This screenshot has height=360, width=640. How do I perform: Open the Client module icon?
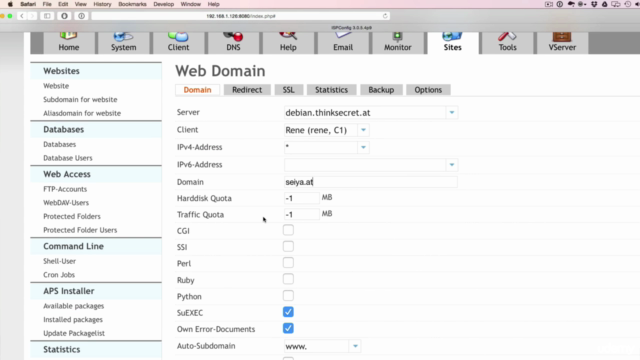[x=178, y=42]
